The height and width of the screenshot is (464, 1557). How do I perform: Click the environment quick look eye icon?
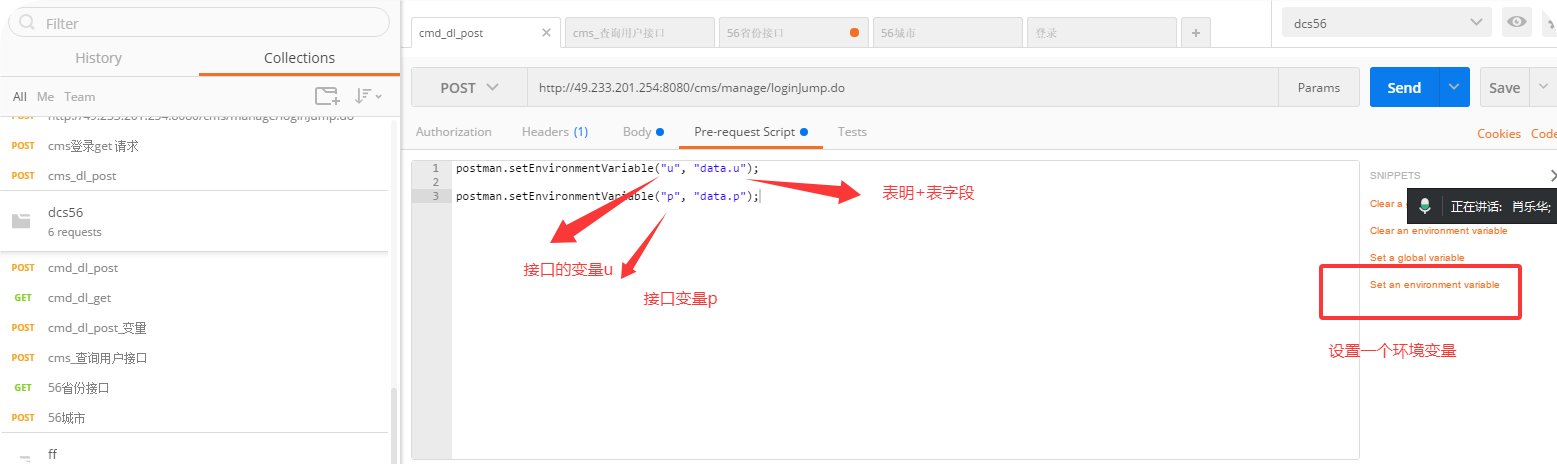coord(1517,22)
